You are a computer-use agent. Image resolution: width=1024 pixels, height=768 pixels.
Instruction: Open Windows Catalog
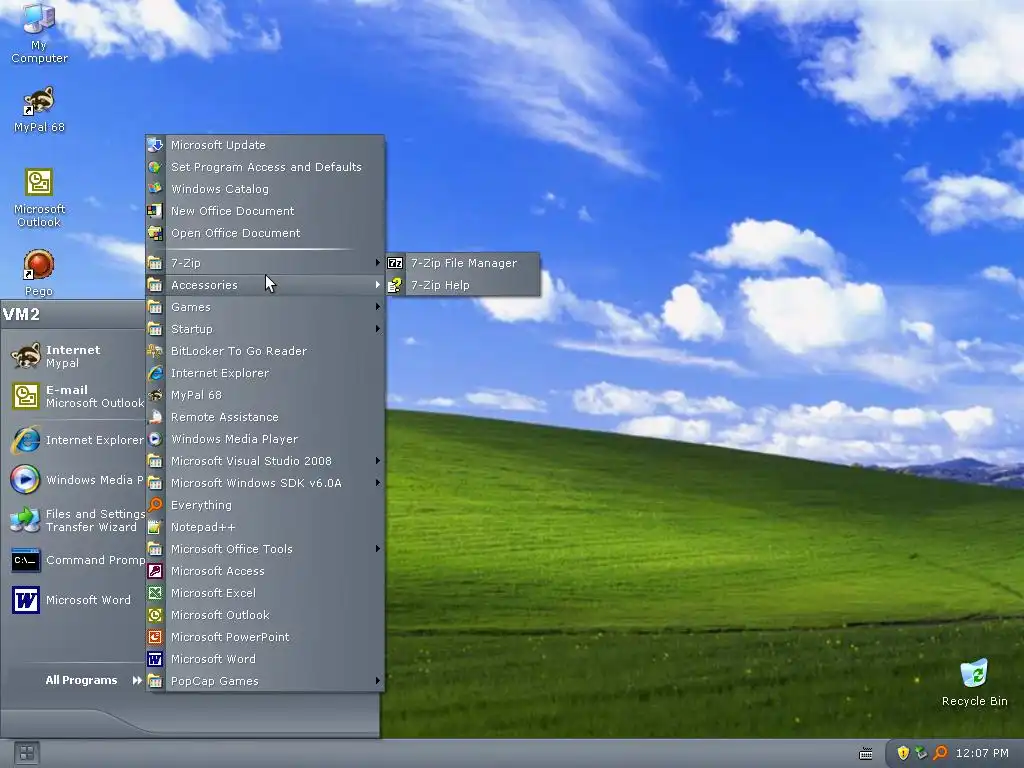point(265,189)
